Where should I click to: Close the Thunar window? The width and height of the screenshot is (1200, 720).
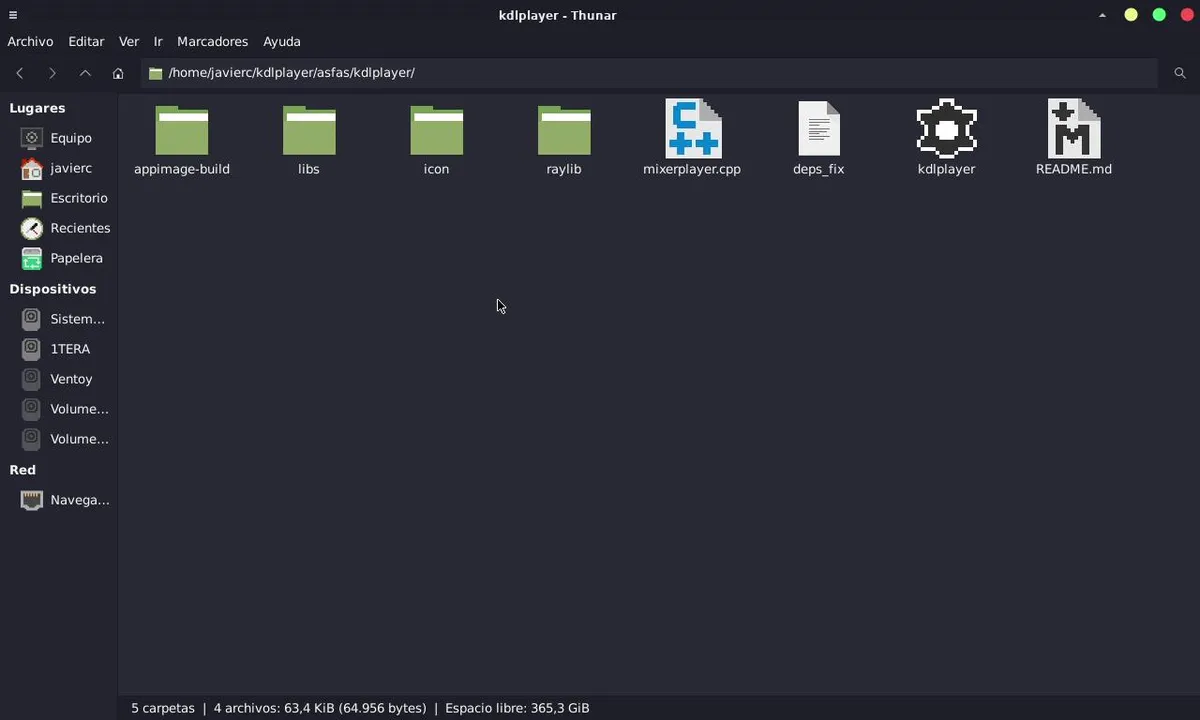(1187, 15)
